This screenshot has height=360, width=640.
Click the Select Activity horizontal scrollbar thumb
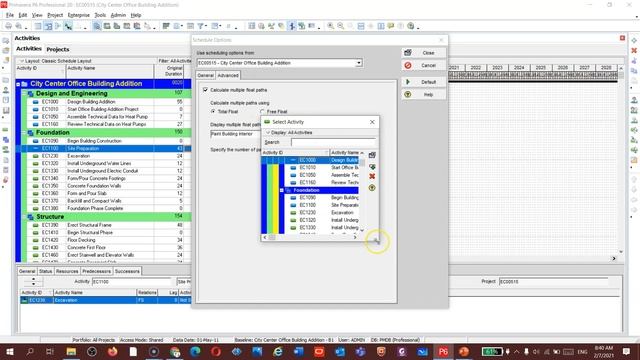[x=272, y=237]
